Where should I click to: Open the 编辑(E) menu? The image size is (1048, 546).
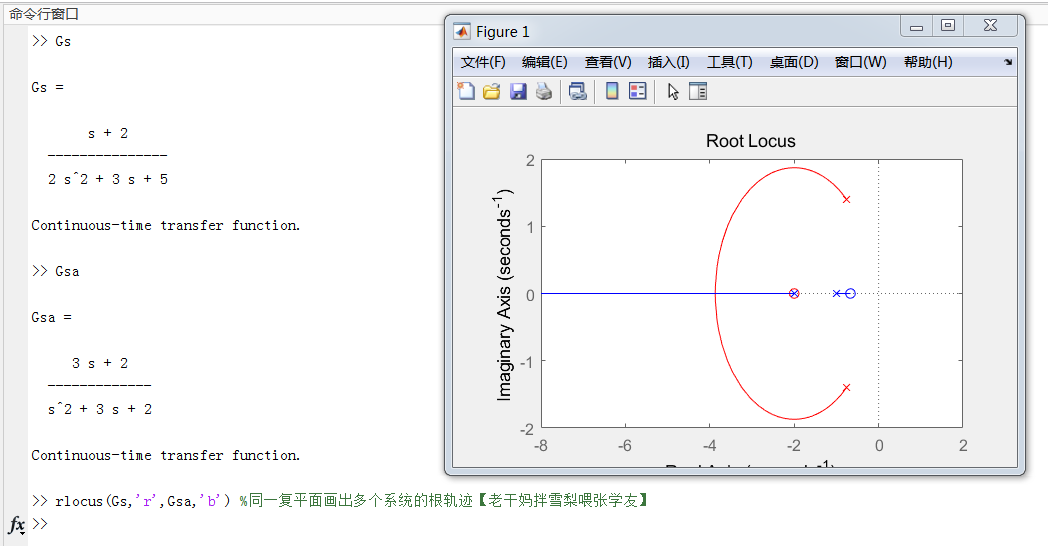(x=545, y=62)
